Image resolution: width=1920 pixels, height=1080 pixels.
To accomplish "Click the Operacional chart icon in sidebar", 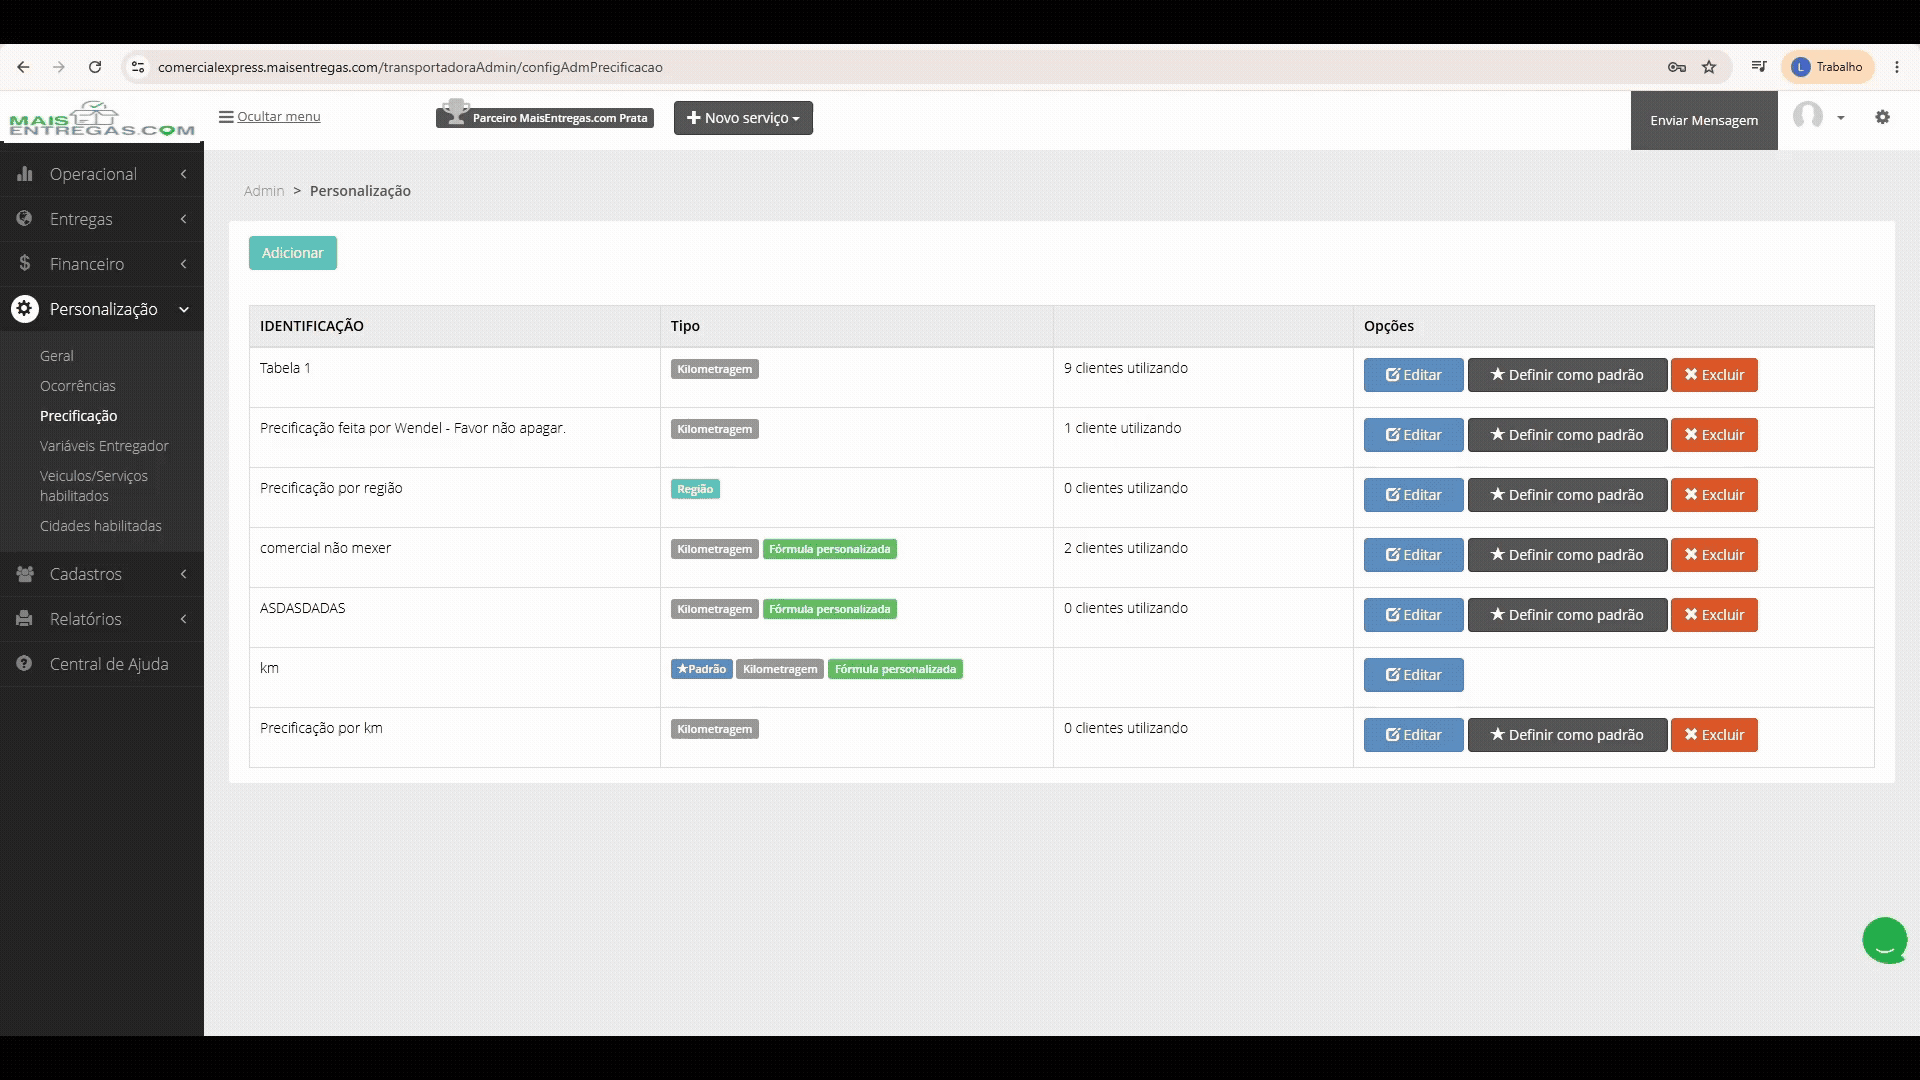I will tap(25, 173).
